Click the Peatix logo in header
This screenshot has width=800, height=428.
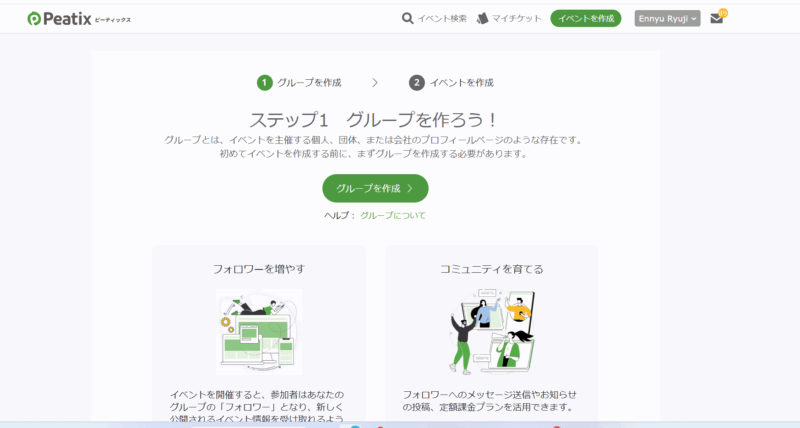(x=78, y=18)
